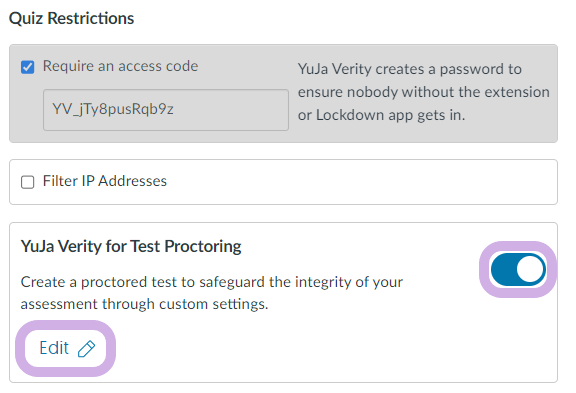Toggle off YuJa Verity test proctoring switch

coord(518,269)
